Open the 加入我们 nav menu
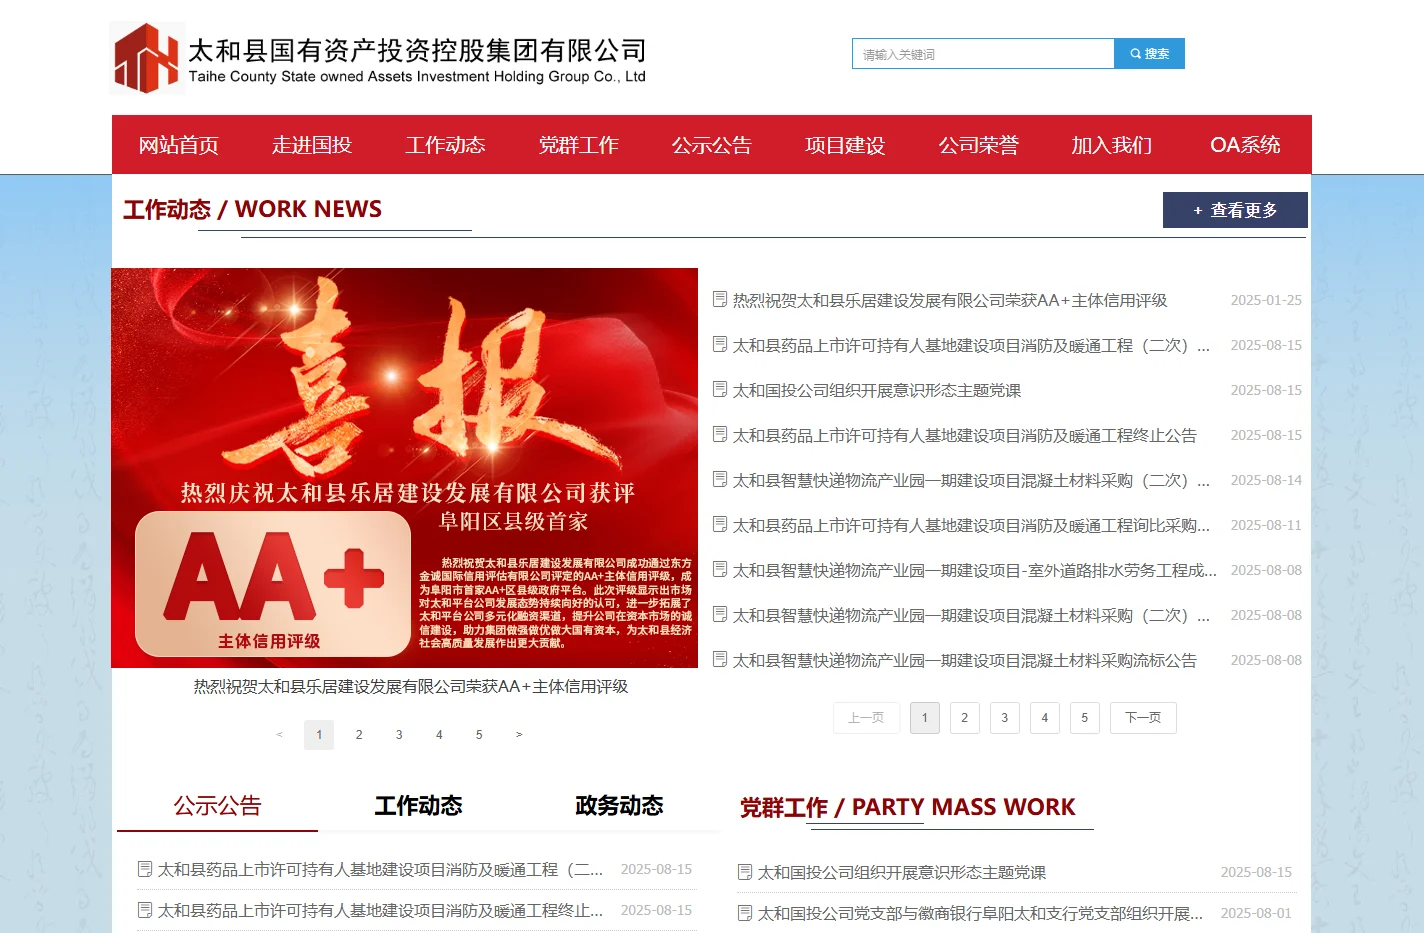Screen dimensions: 1424x933 click(1112, 145)
